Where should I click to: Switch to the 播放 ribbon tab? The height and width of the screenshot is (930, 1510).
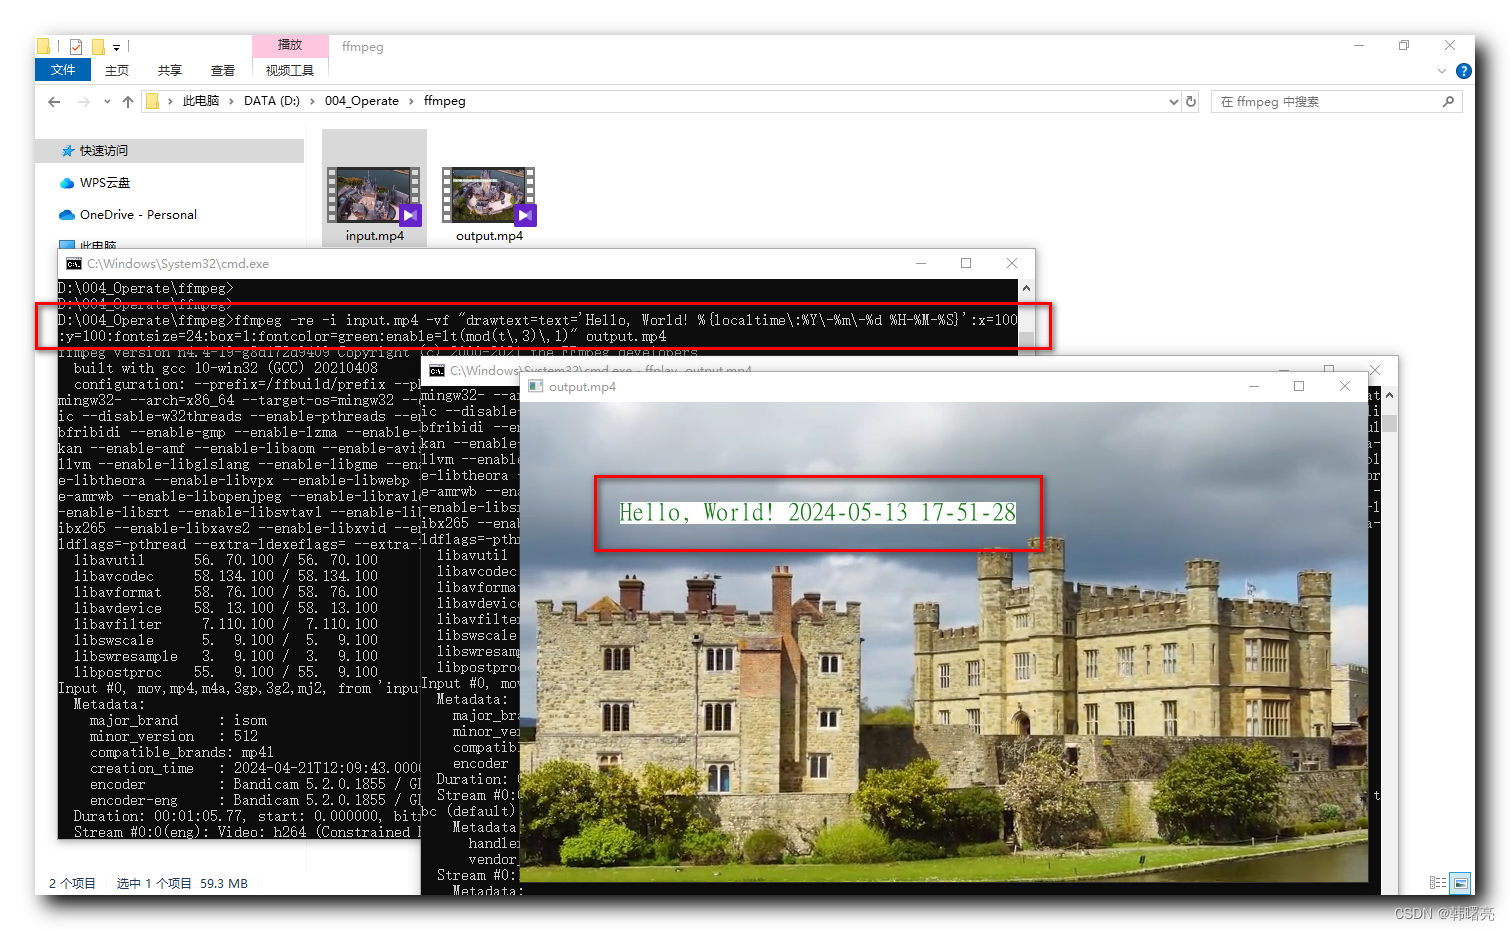pyautogui.click(x=289, y=44)
